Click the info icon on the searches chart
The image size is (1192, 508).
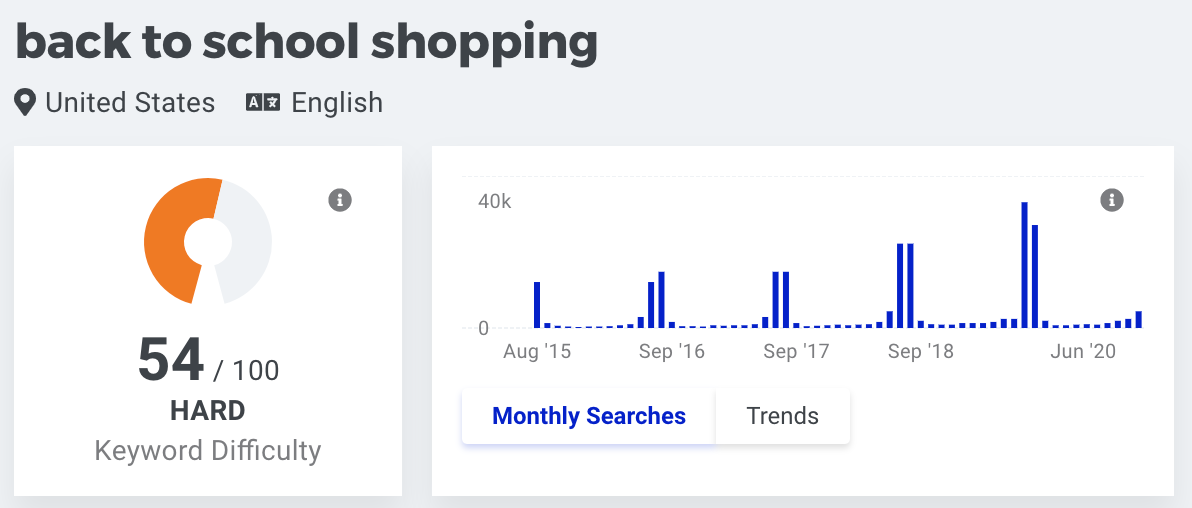[1112, 201]
